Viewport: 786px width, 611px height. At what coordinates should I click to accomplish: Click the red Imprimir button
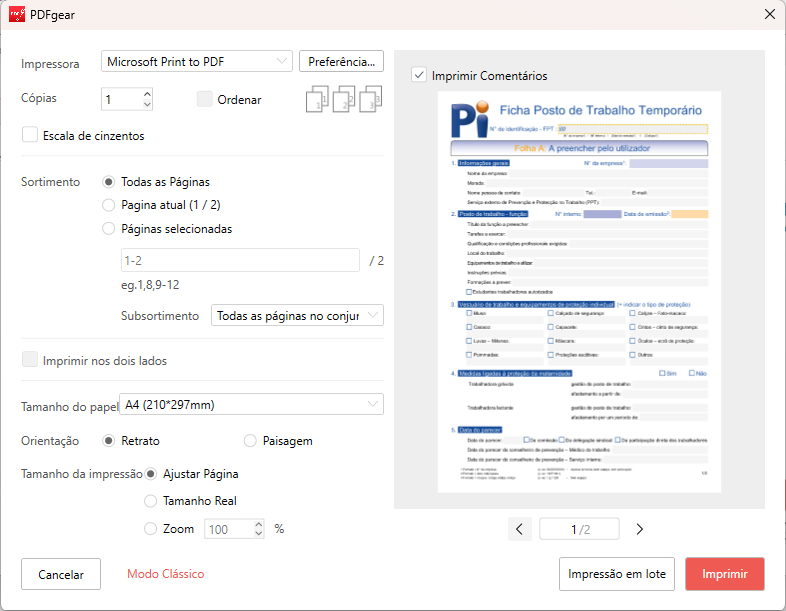(725, 574)
